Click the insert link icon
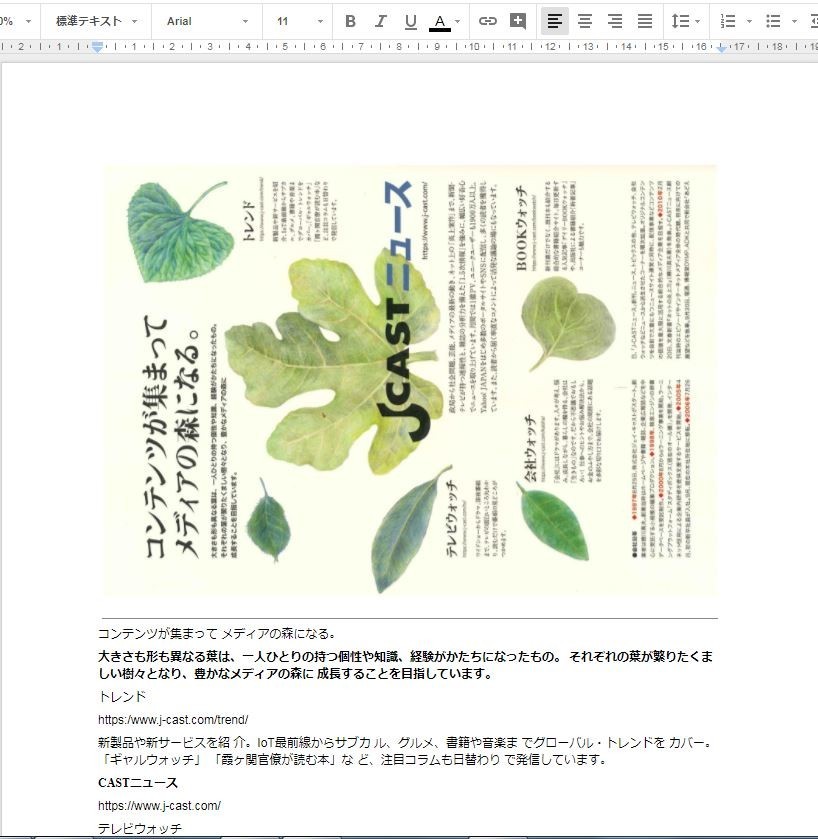818x839 pixels. click(x=488, y=21)
